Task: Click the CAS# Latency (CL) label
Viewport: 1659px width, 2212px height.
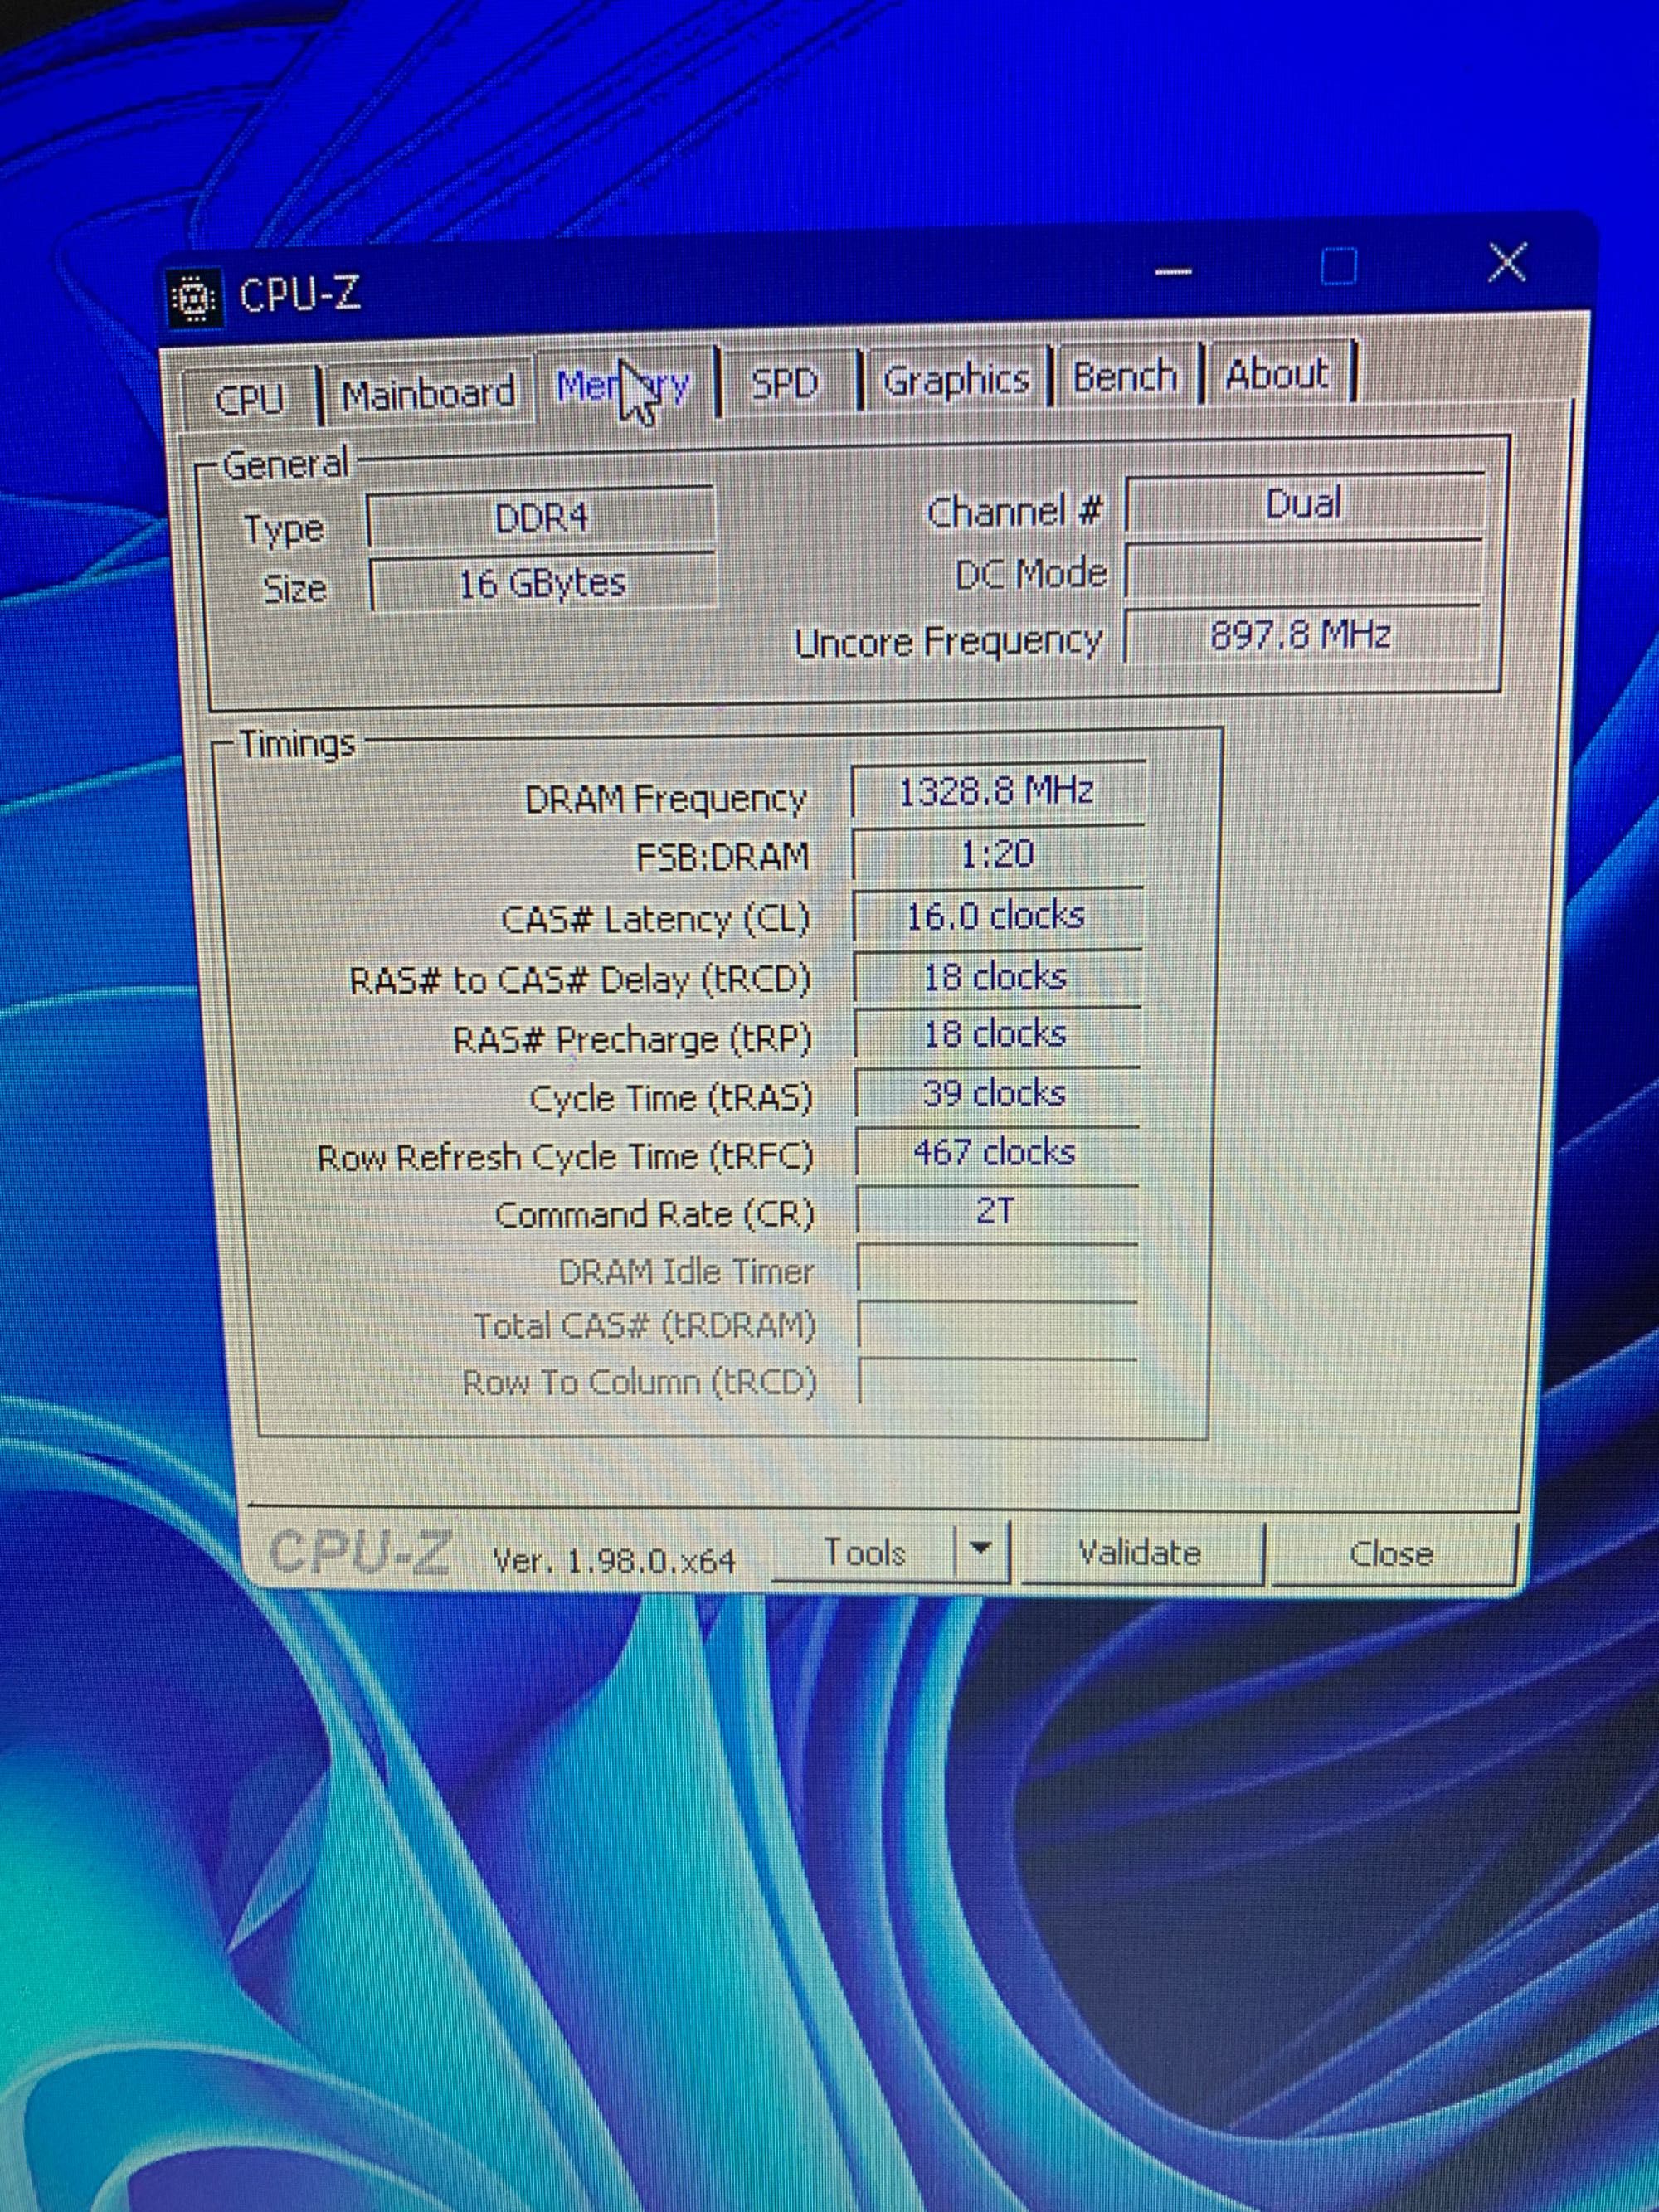Action: (655, 920)
